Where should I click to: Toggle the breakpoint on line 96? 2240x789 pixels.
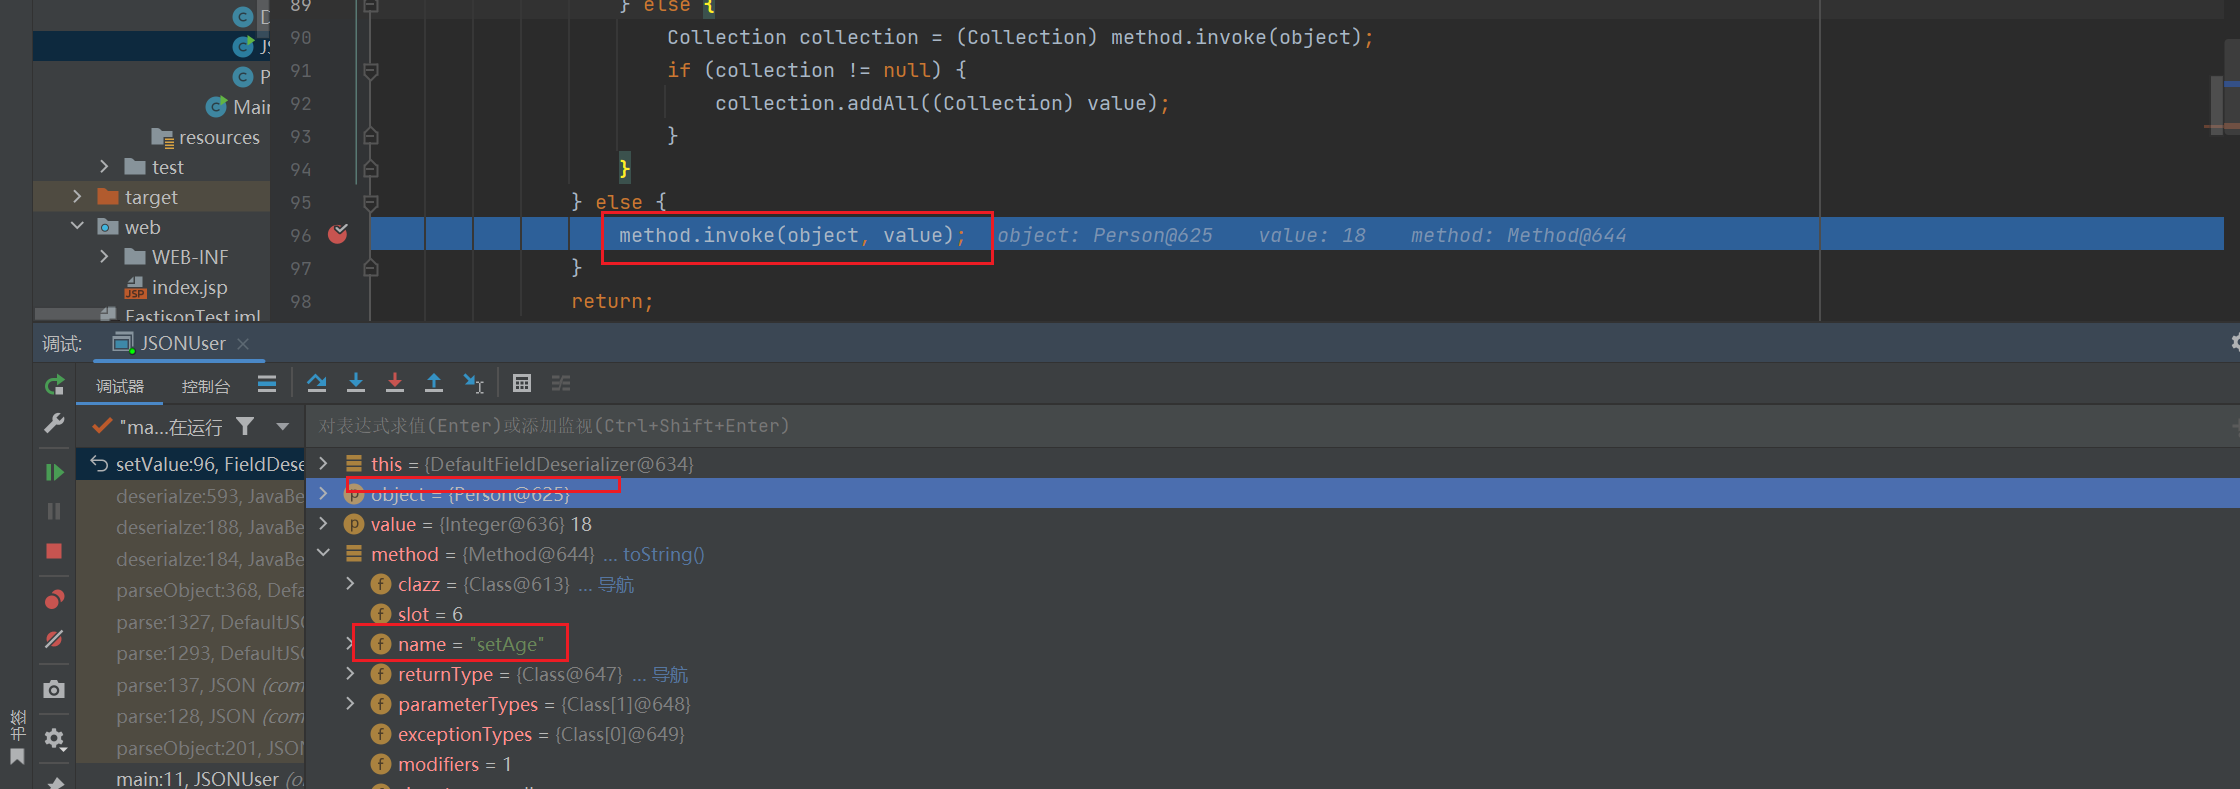338,235
